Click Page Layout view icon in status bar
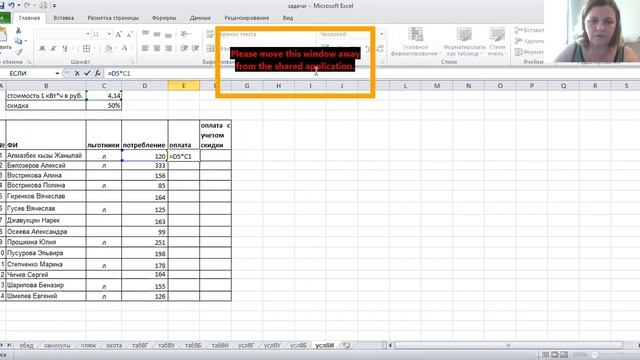Screen dimensions: 640x360 coord(555,355)
